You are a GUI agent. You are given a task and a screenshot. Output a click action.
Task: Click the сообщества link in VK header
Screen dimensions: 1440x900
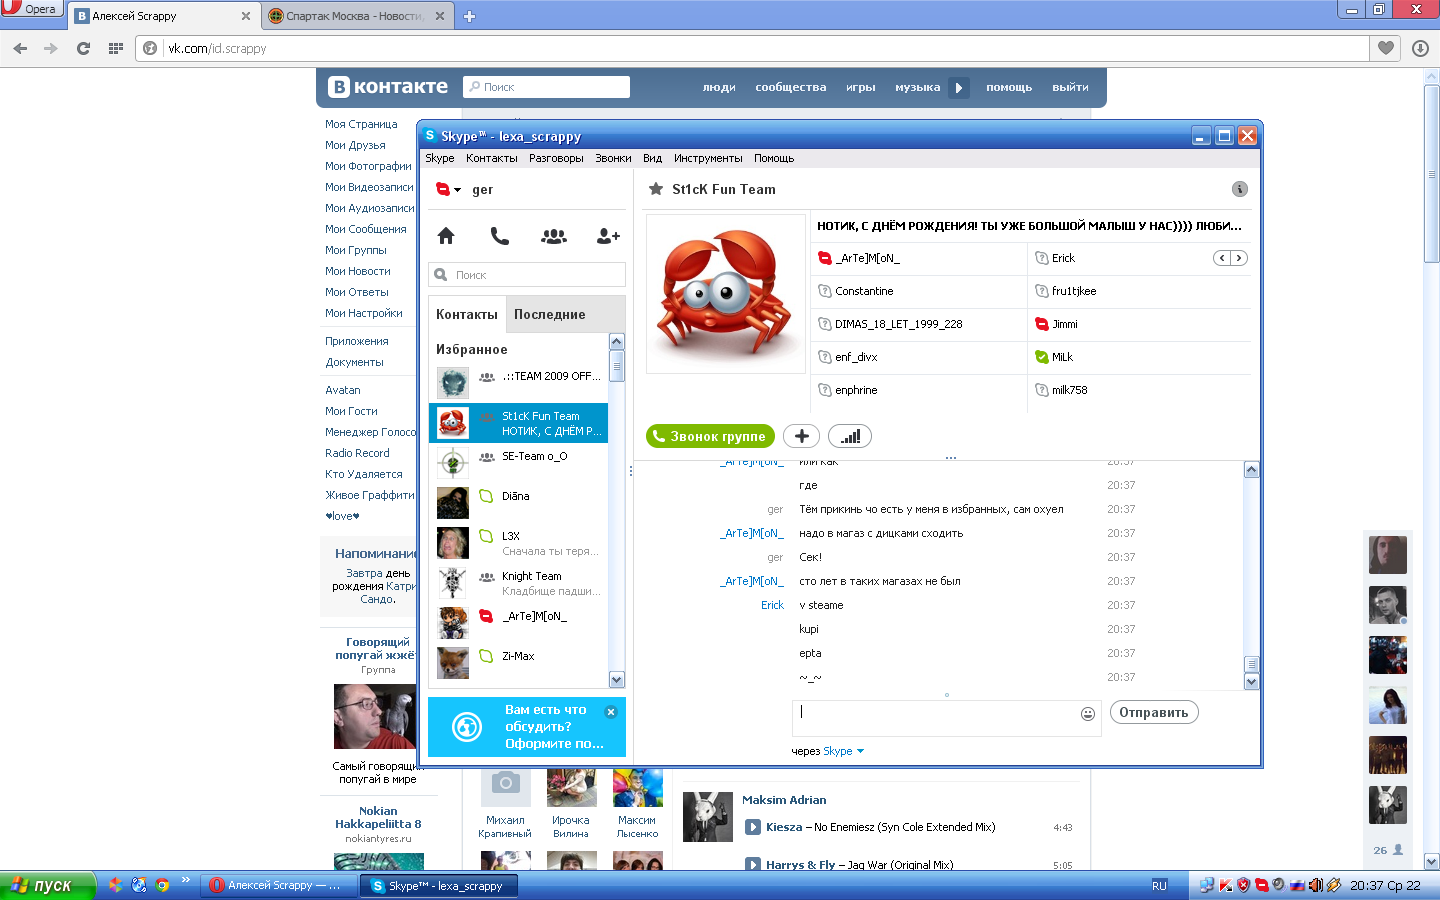click(791, 87)
